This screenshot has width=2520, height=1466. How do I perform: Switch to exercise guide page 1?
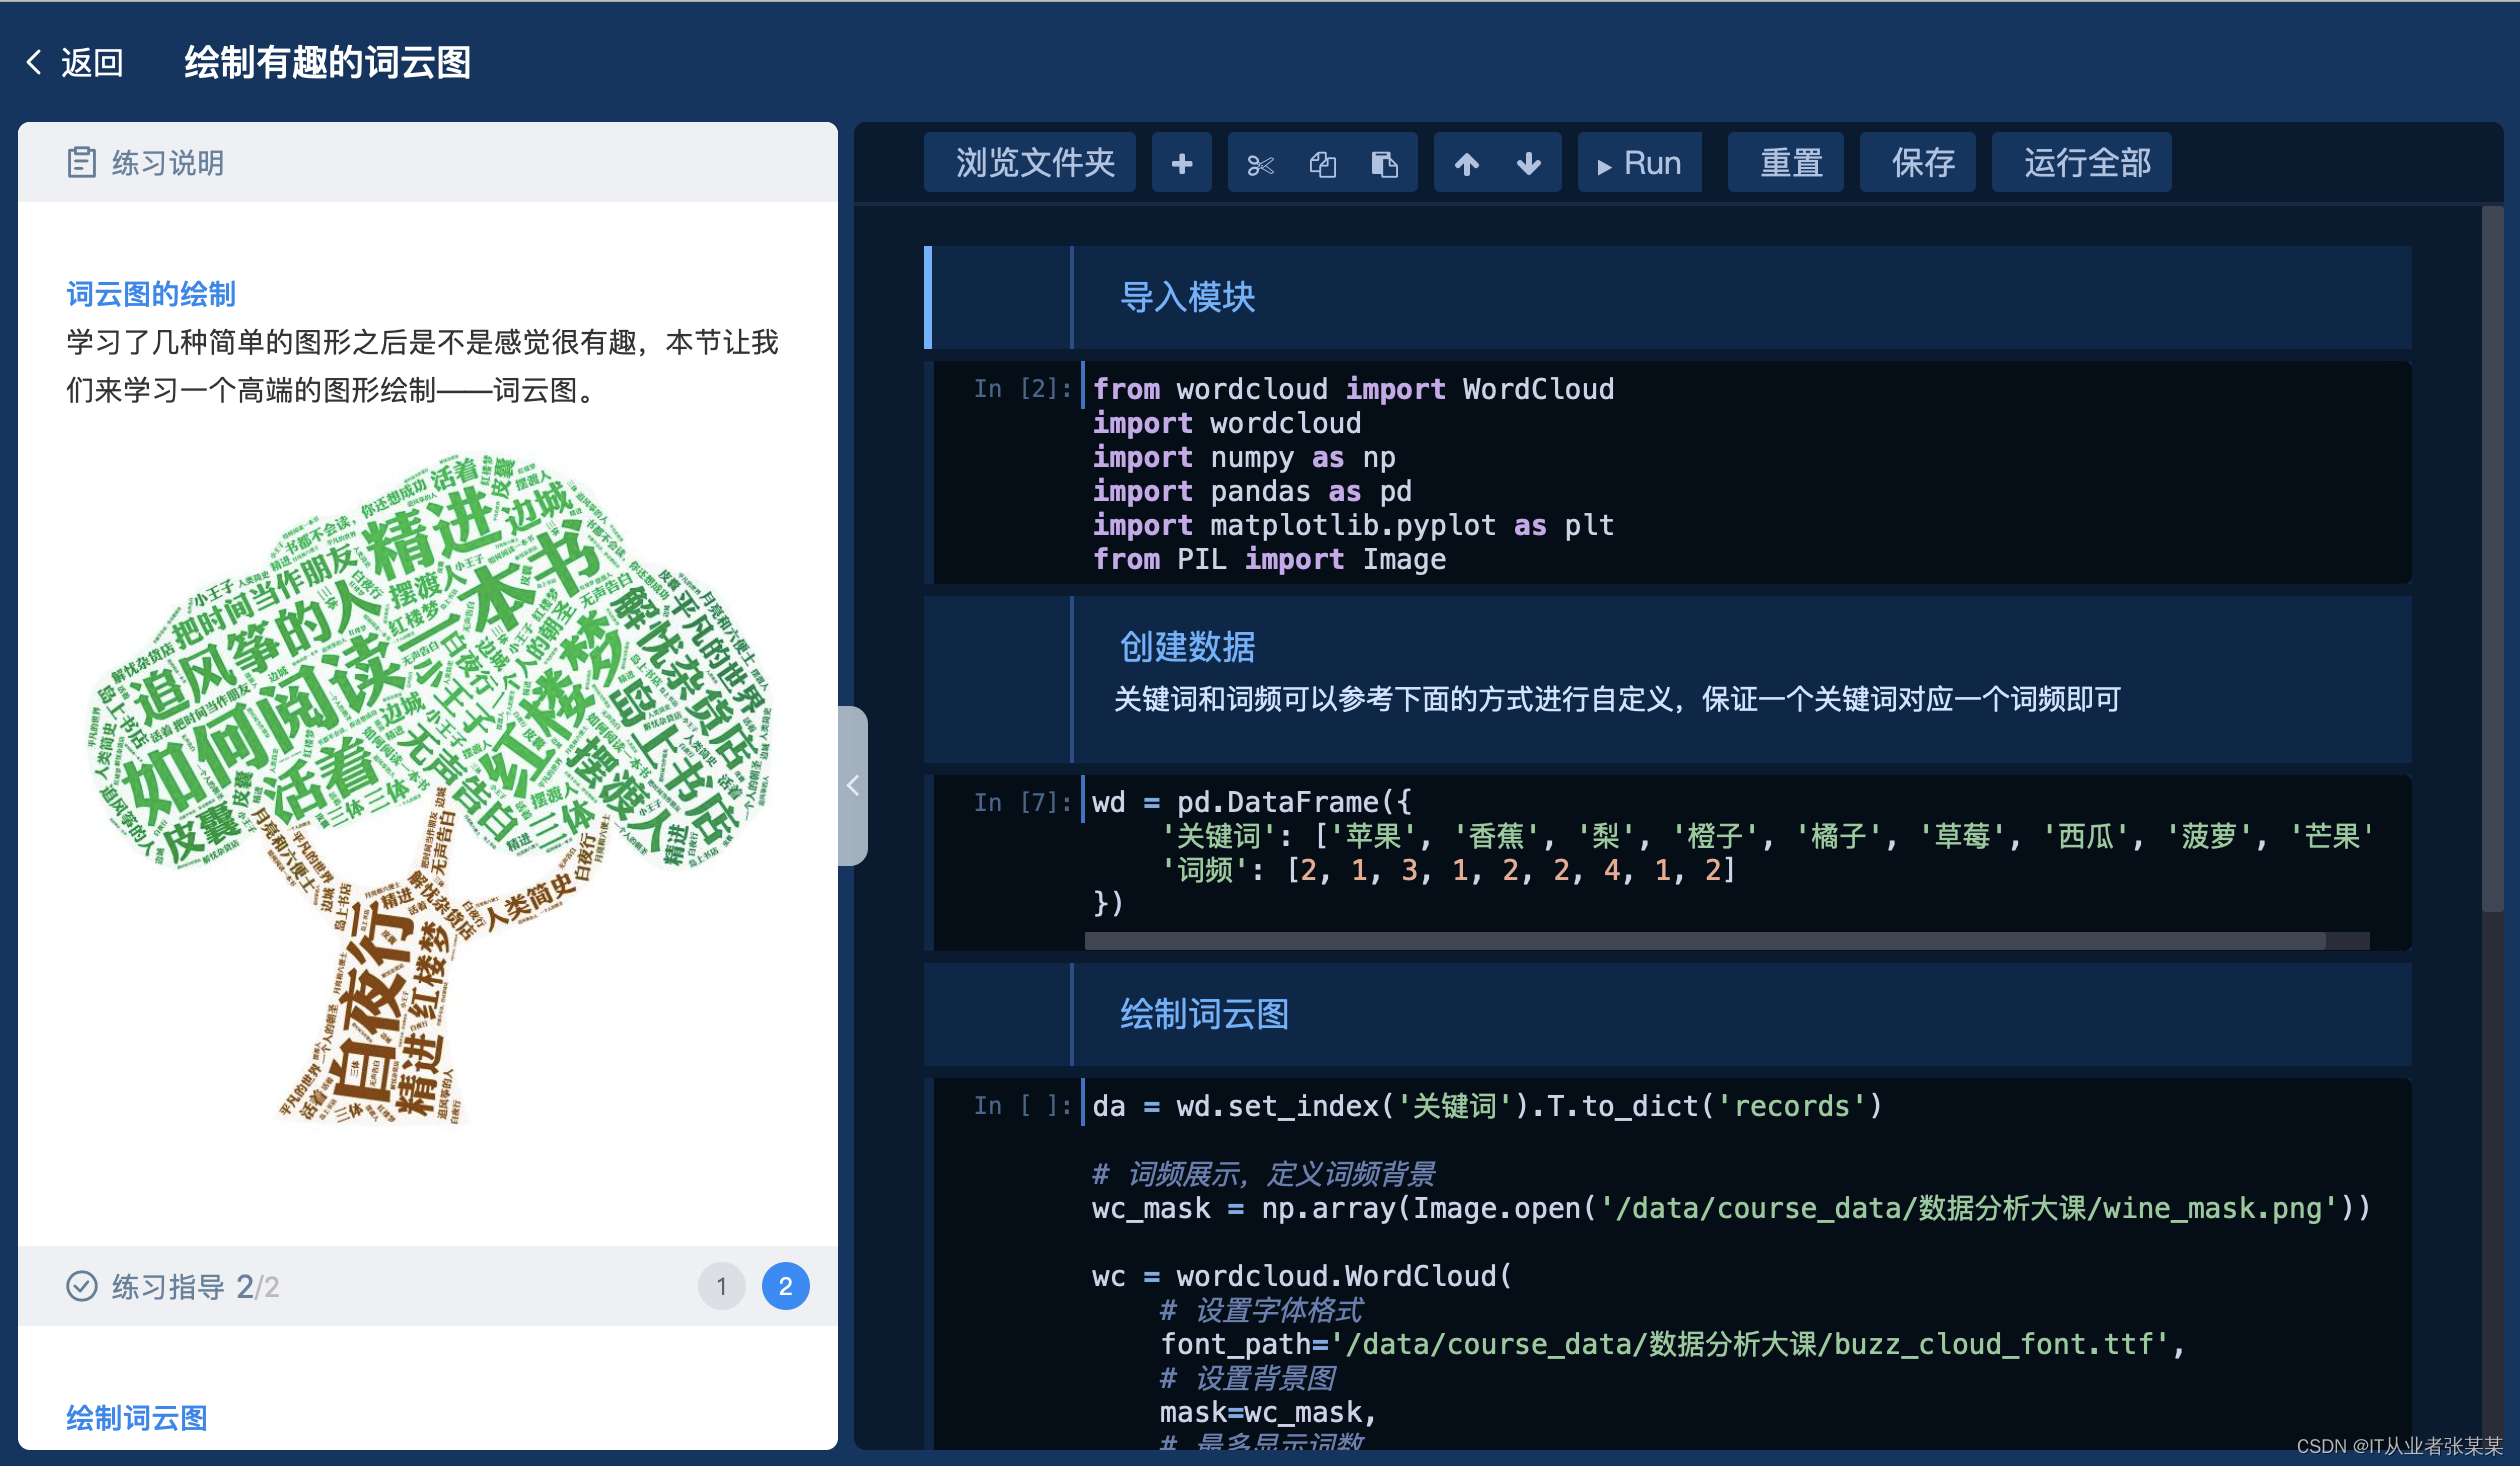[722, 1287]
